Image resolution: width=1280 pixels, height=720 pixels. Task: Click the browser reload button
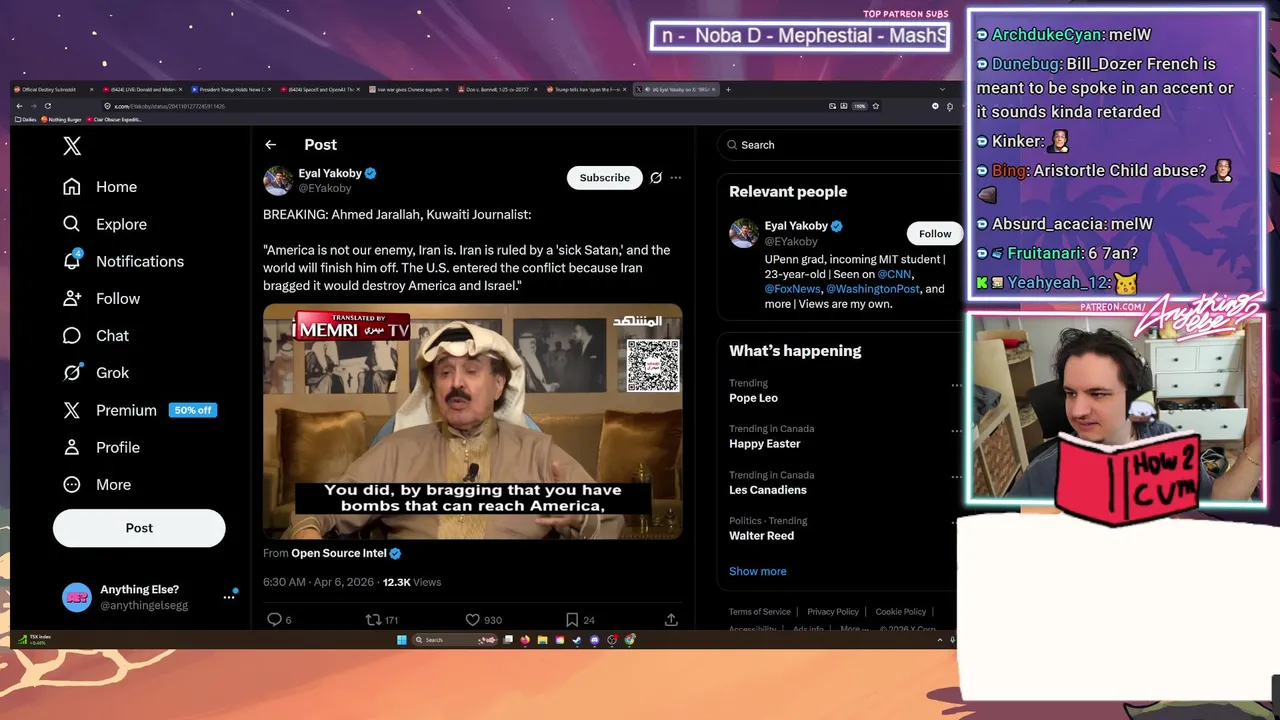point(47,106)
